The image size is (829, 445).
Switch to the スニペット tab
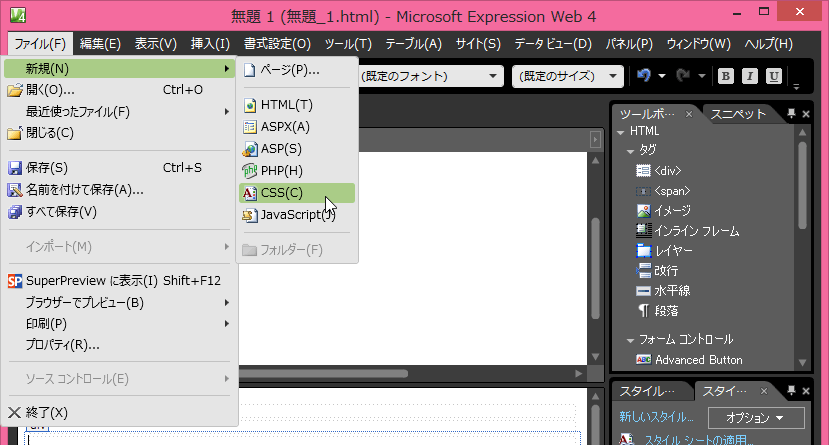coord(738,114)
